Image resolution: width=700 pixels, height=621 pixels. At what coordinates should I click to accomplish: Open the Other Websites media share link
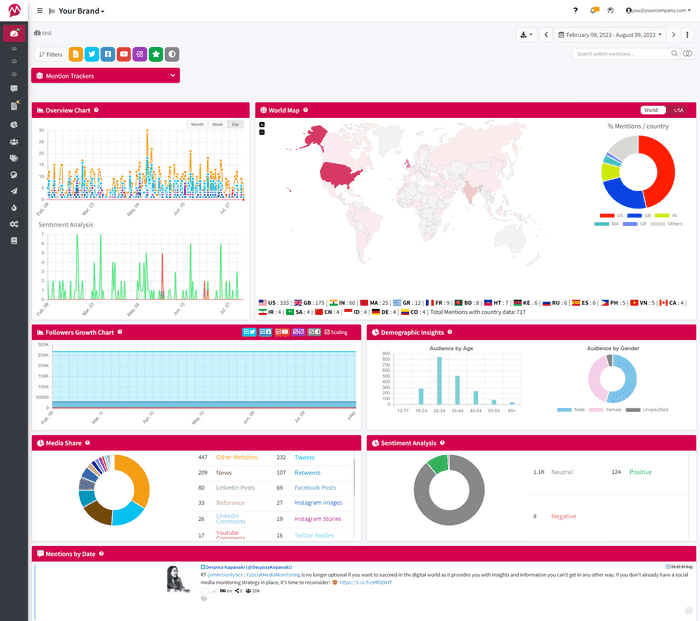[x=236, y=457]
